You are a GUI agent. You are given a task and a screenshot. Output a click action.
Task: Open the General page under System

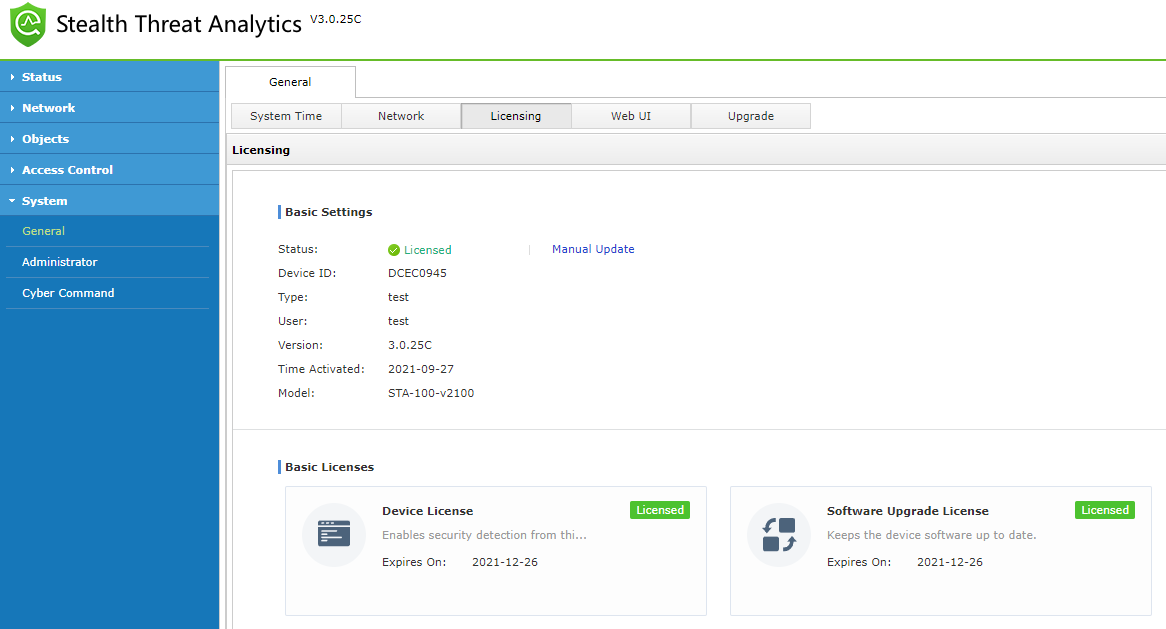[x=43, y=231]
